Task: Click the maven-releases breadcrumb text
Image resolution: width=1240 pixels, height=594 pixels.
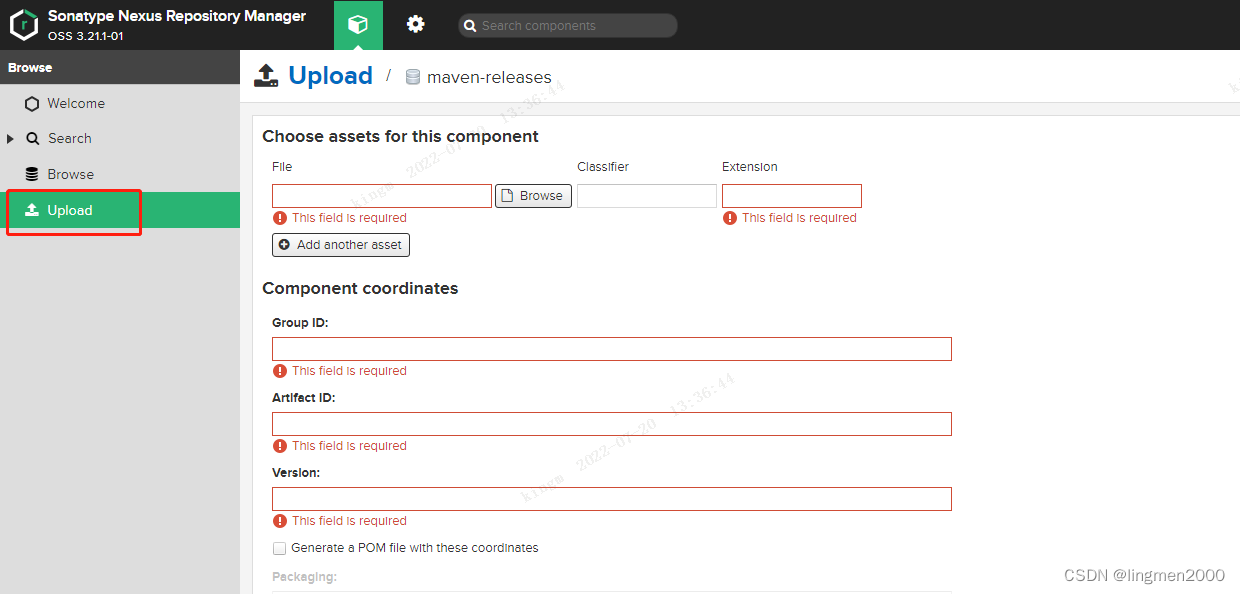Action: [x=489, y=77]
